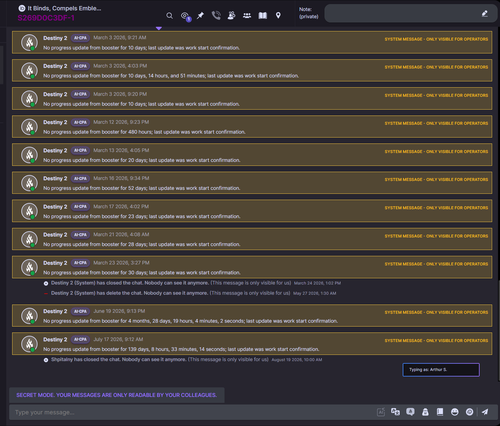Click the message about no progress for 480 hours
This screenshot has height=426, width=500.
click(144, 132)
